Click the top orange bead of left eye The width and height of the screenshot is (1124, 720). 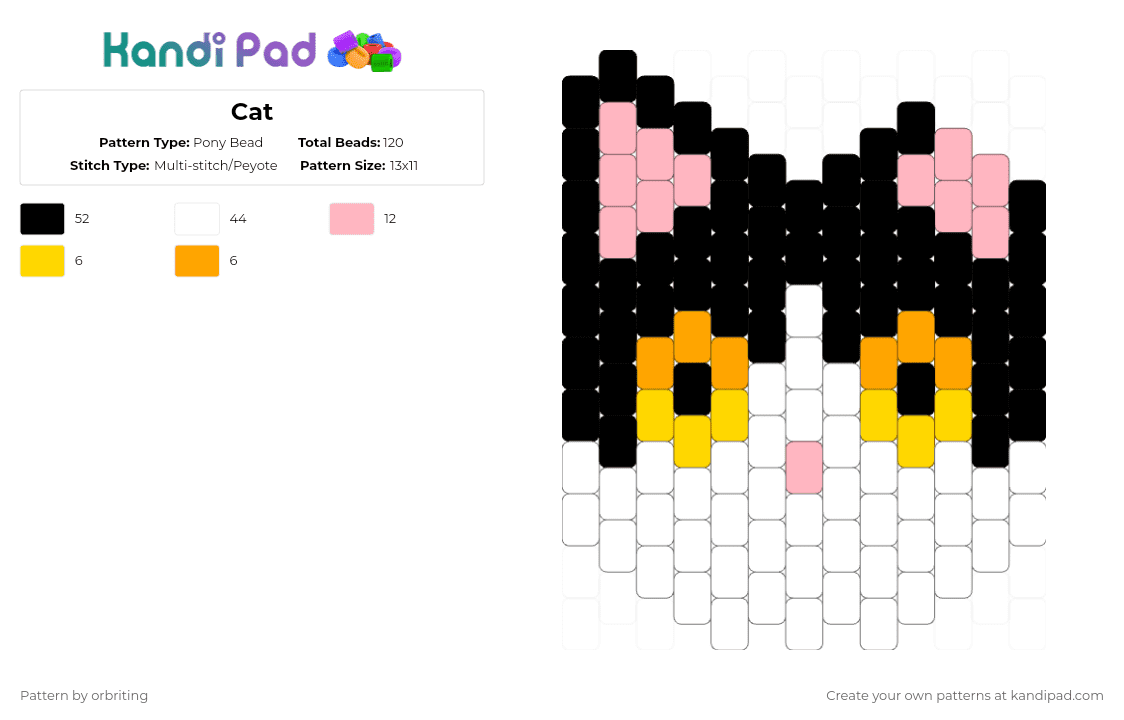coord(692,337)
